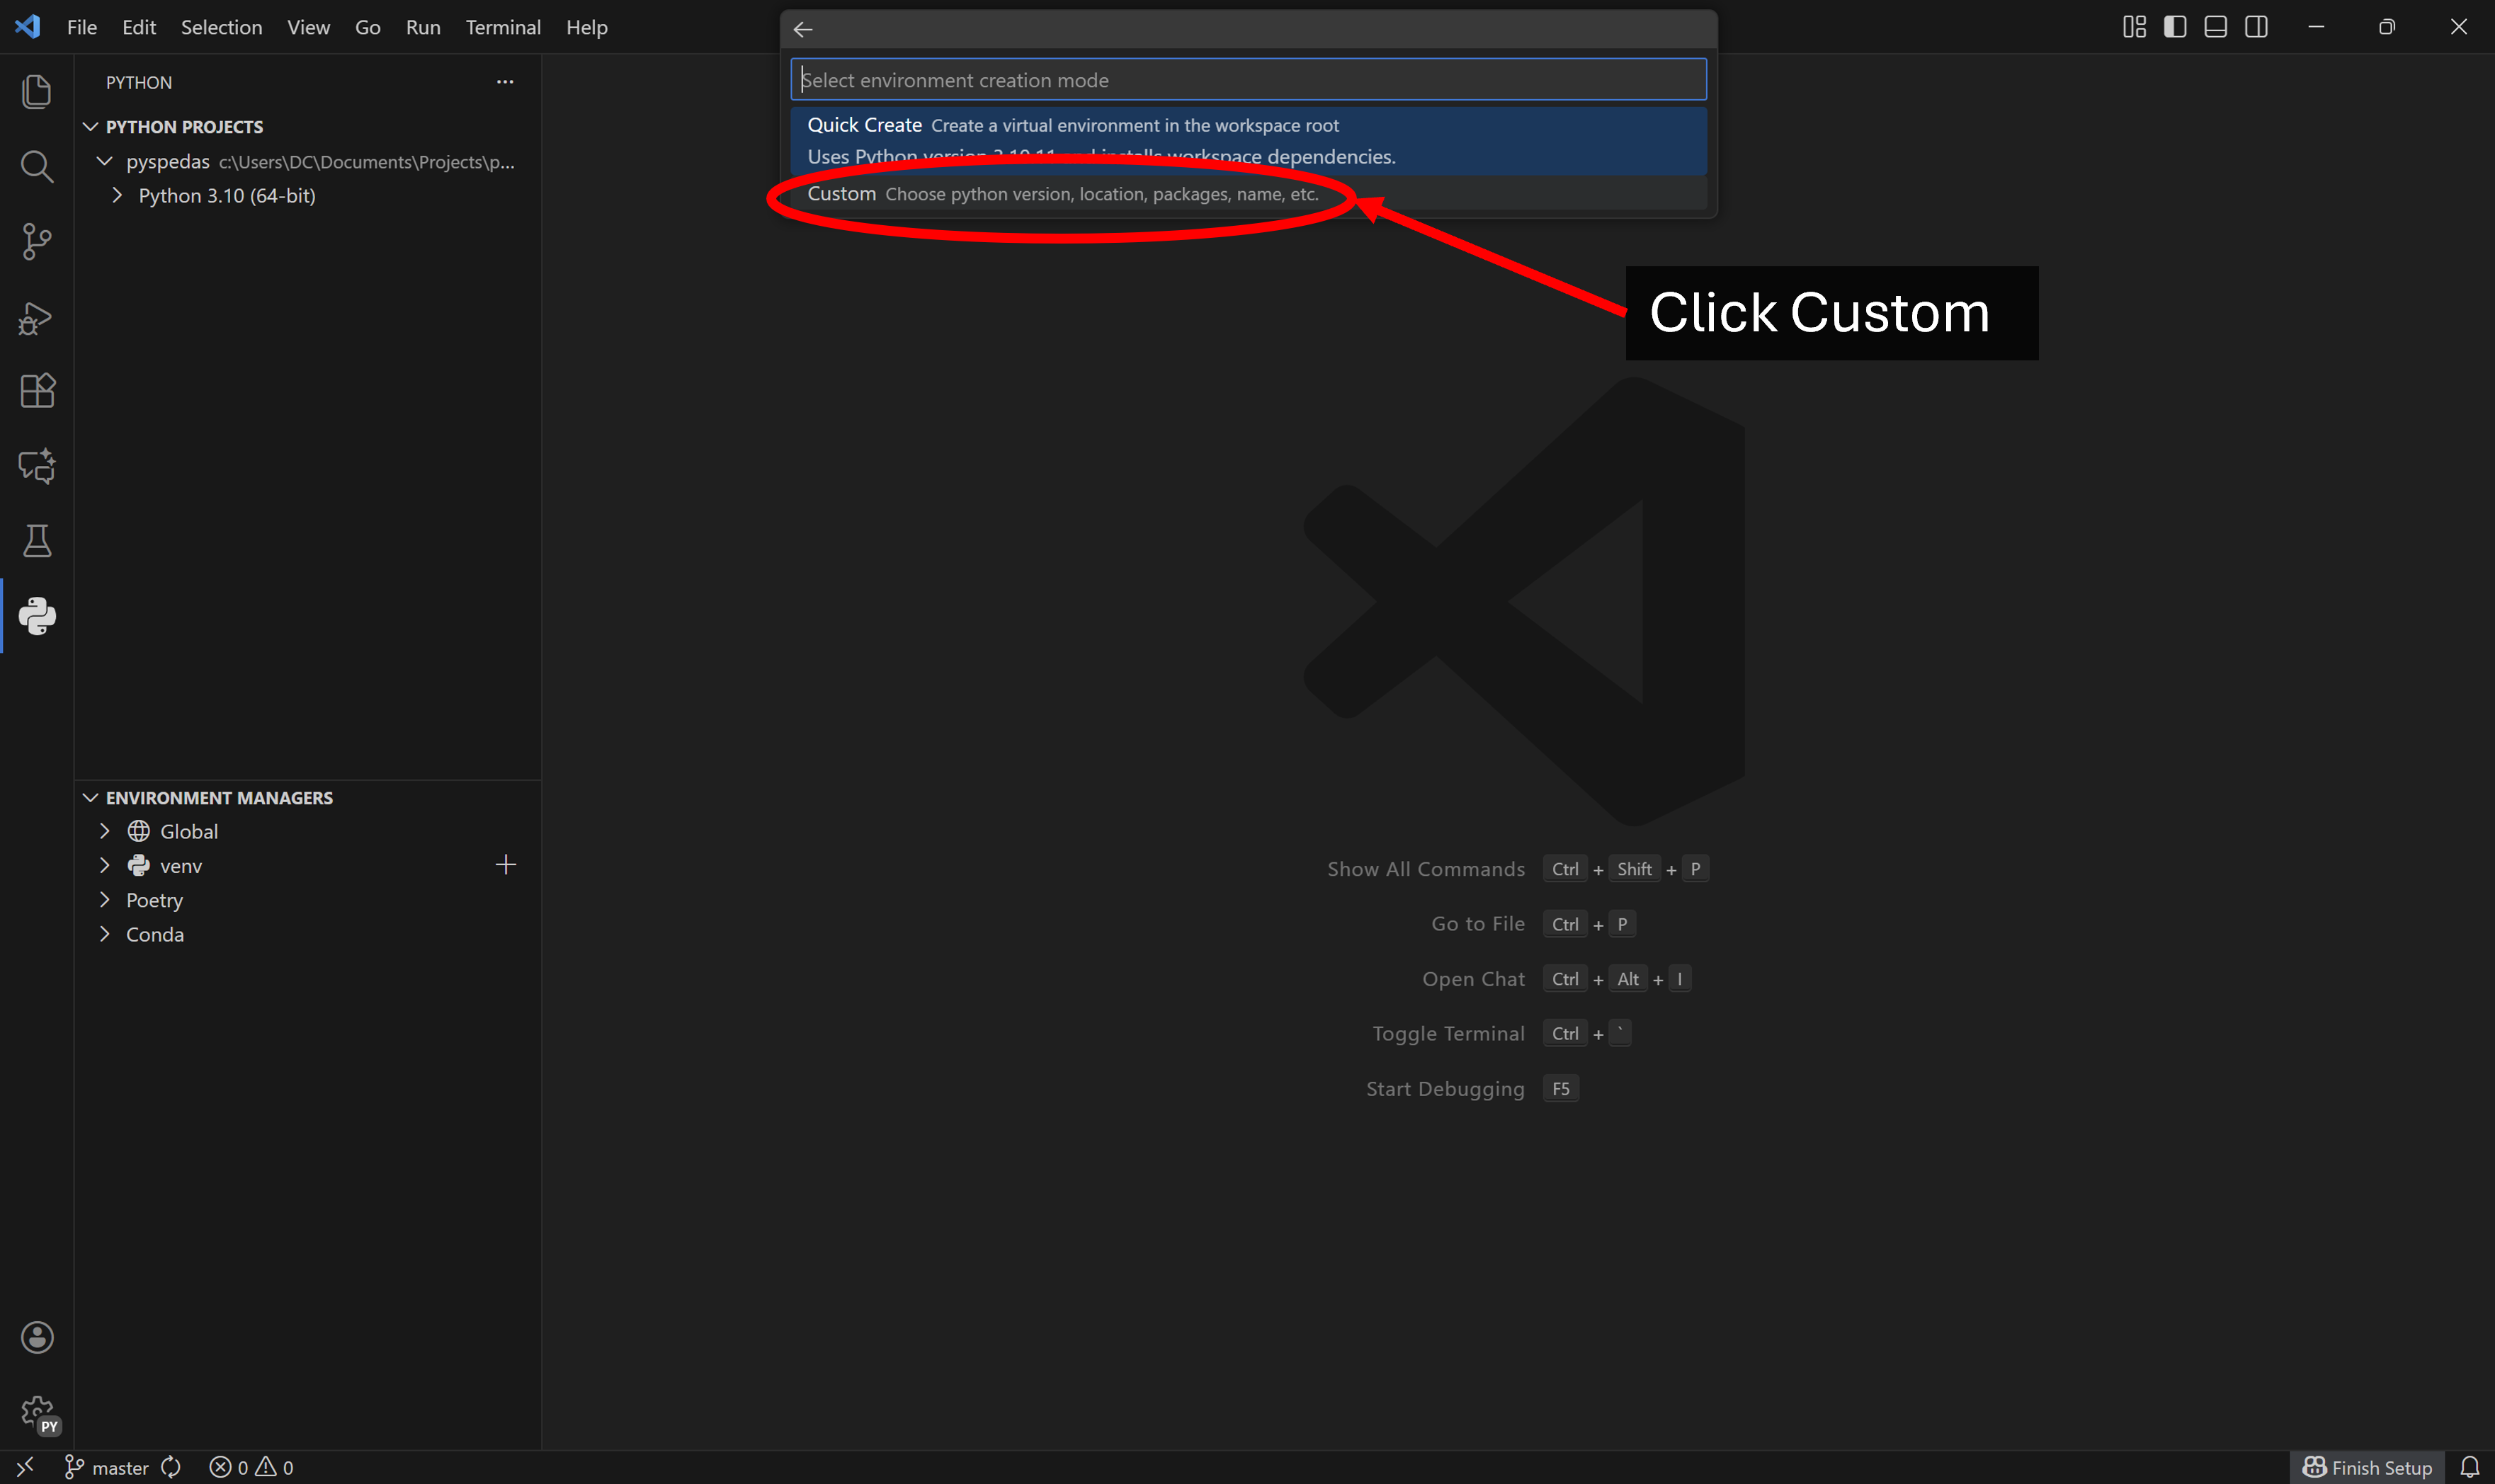Screen dimensions: 2495x1484
Task: Open the Run menu
Action: (x=423, y=27)
